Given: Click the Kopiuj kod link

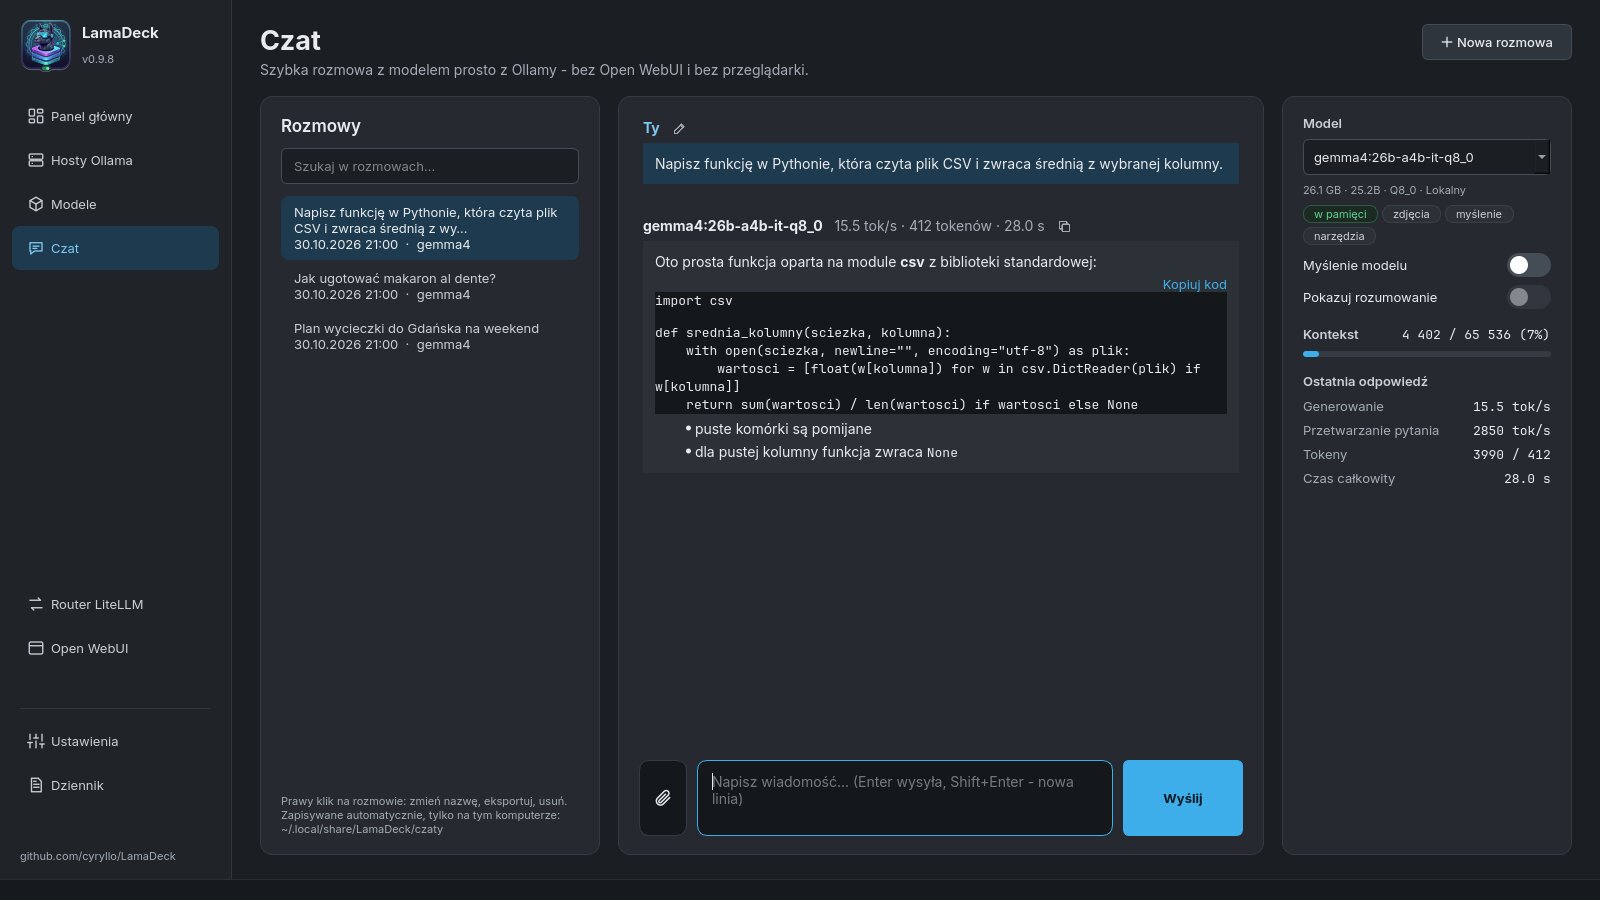Looking at the screenshot, I should 1194,284.
